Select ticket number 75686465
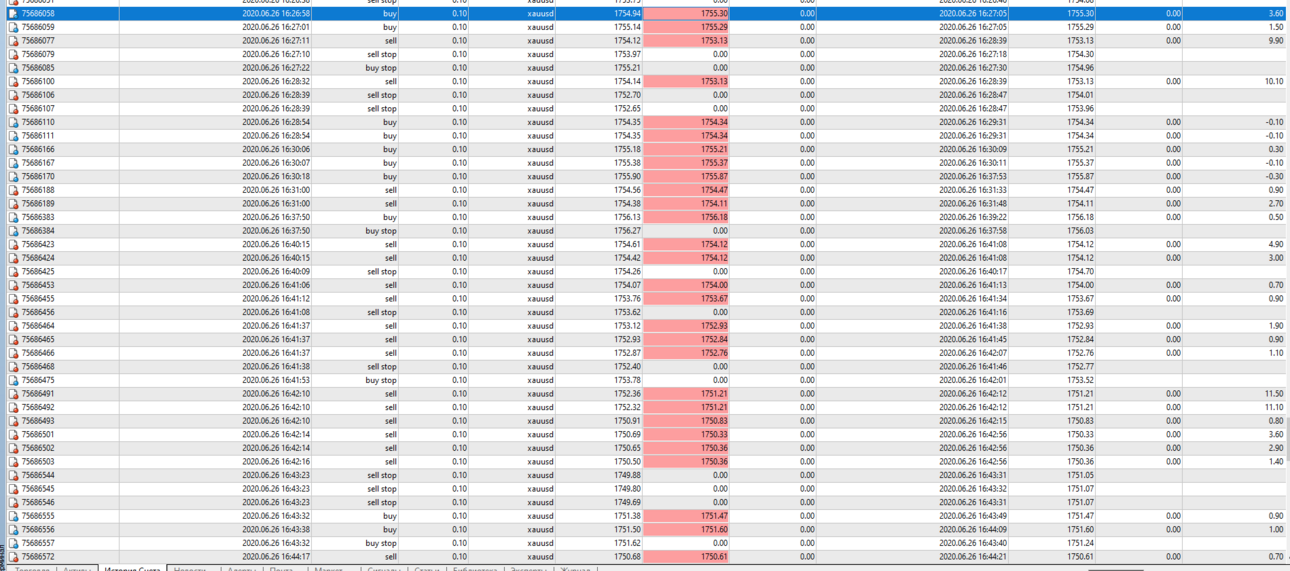The image size is (1290, 571). pos(38,339)
